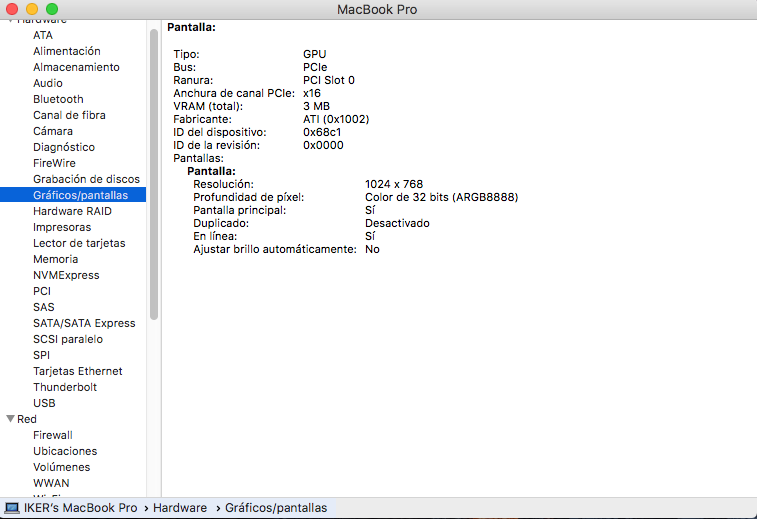This screenshot has width=757, height=519.
Task: Open Hardware RAID entry
Action: (72, 211)
